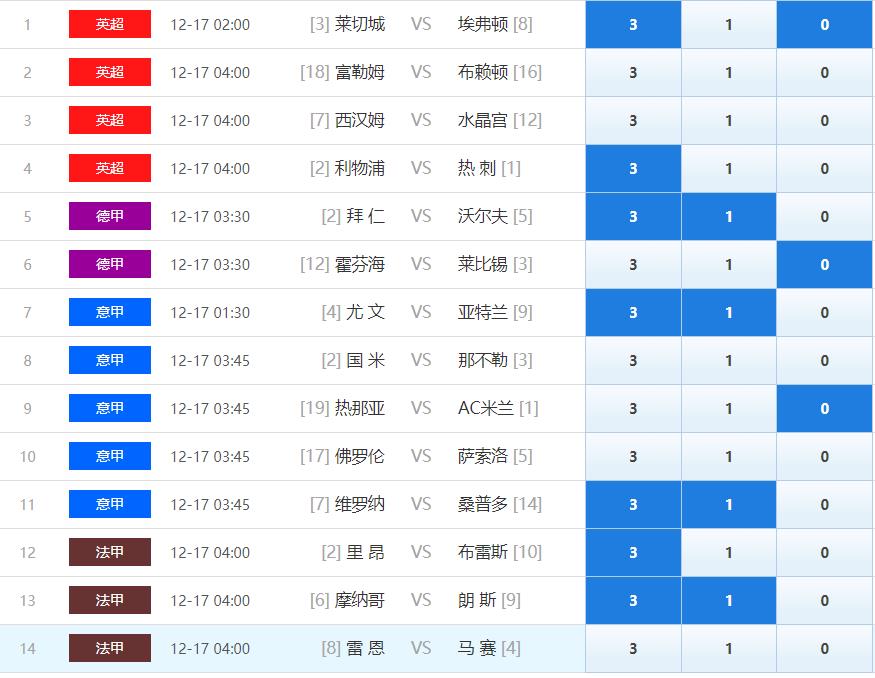Pick 0 for 西汉姆 vs 水晶宫

824,121
